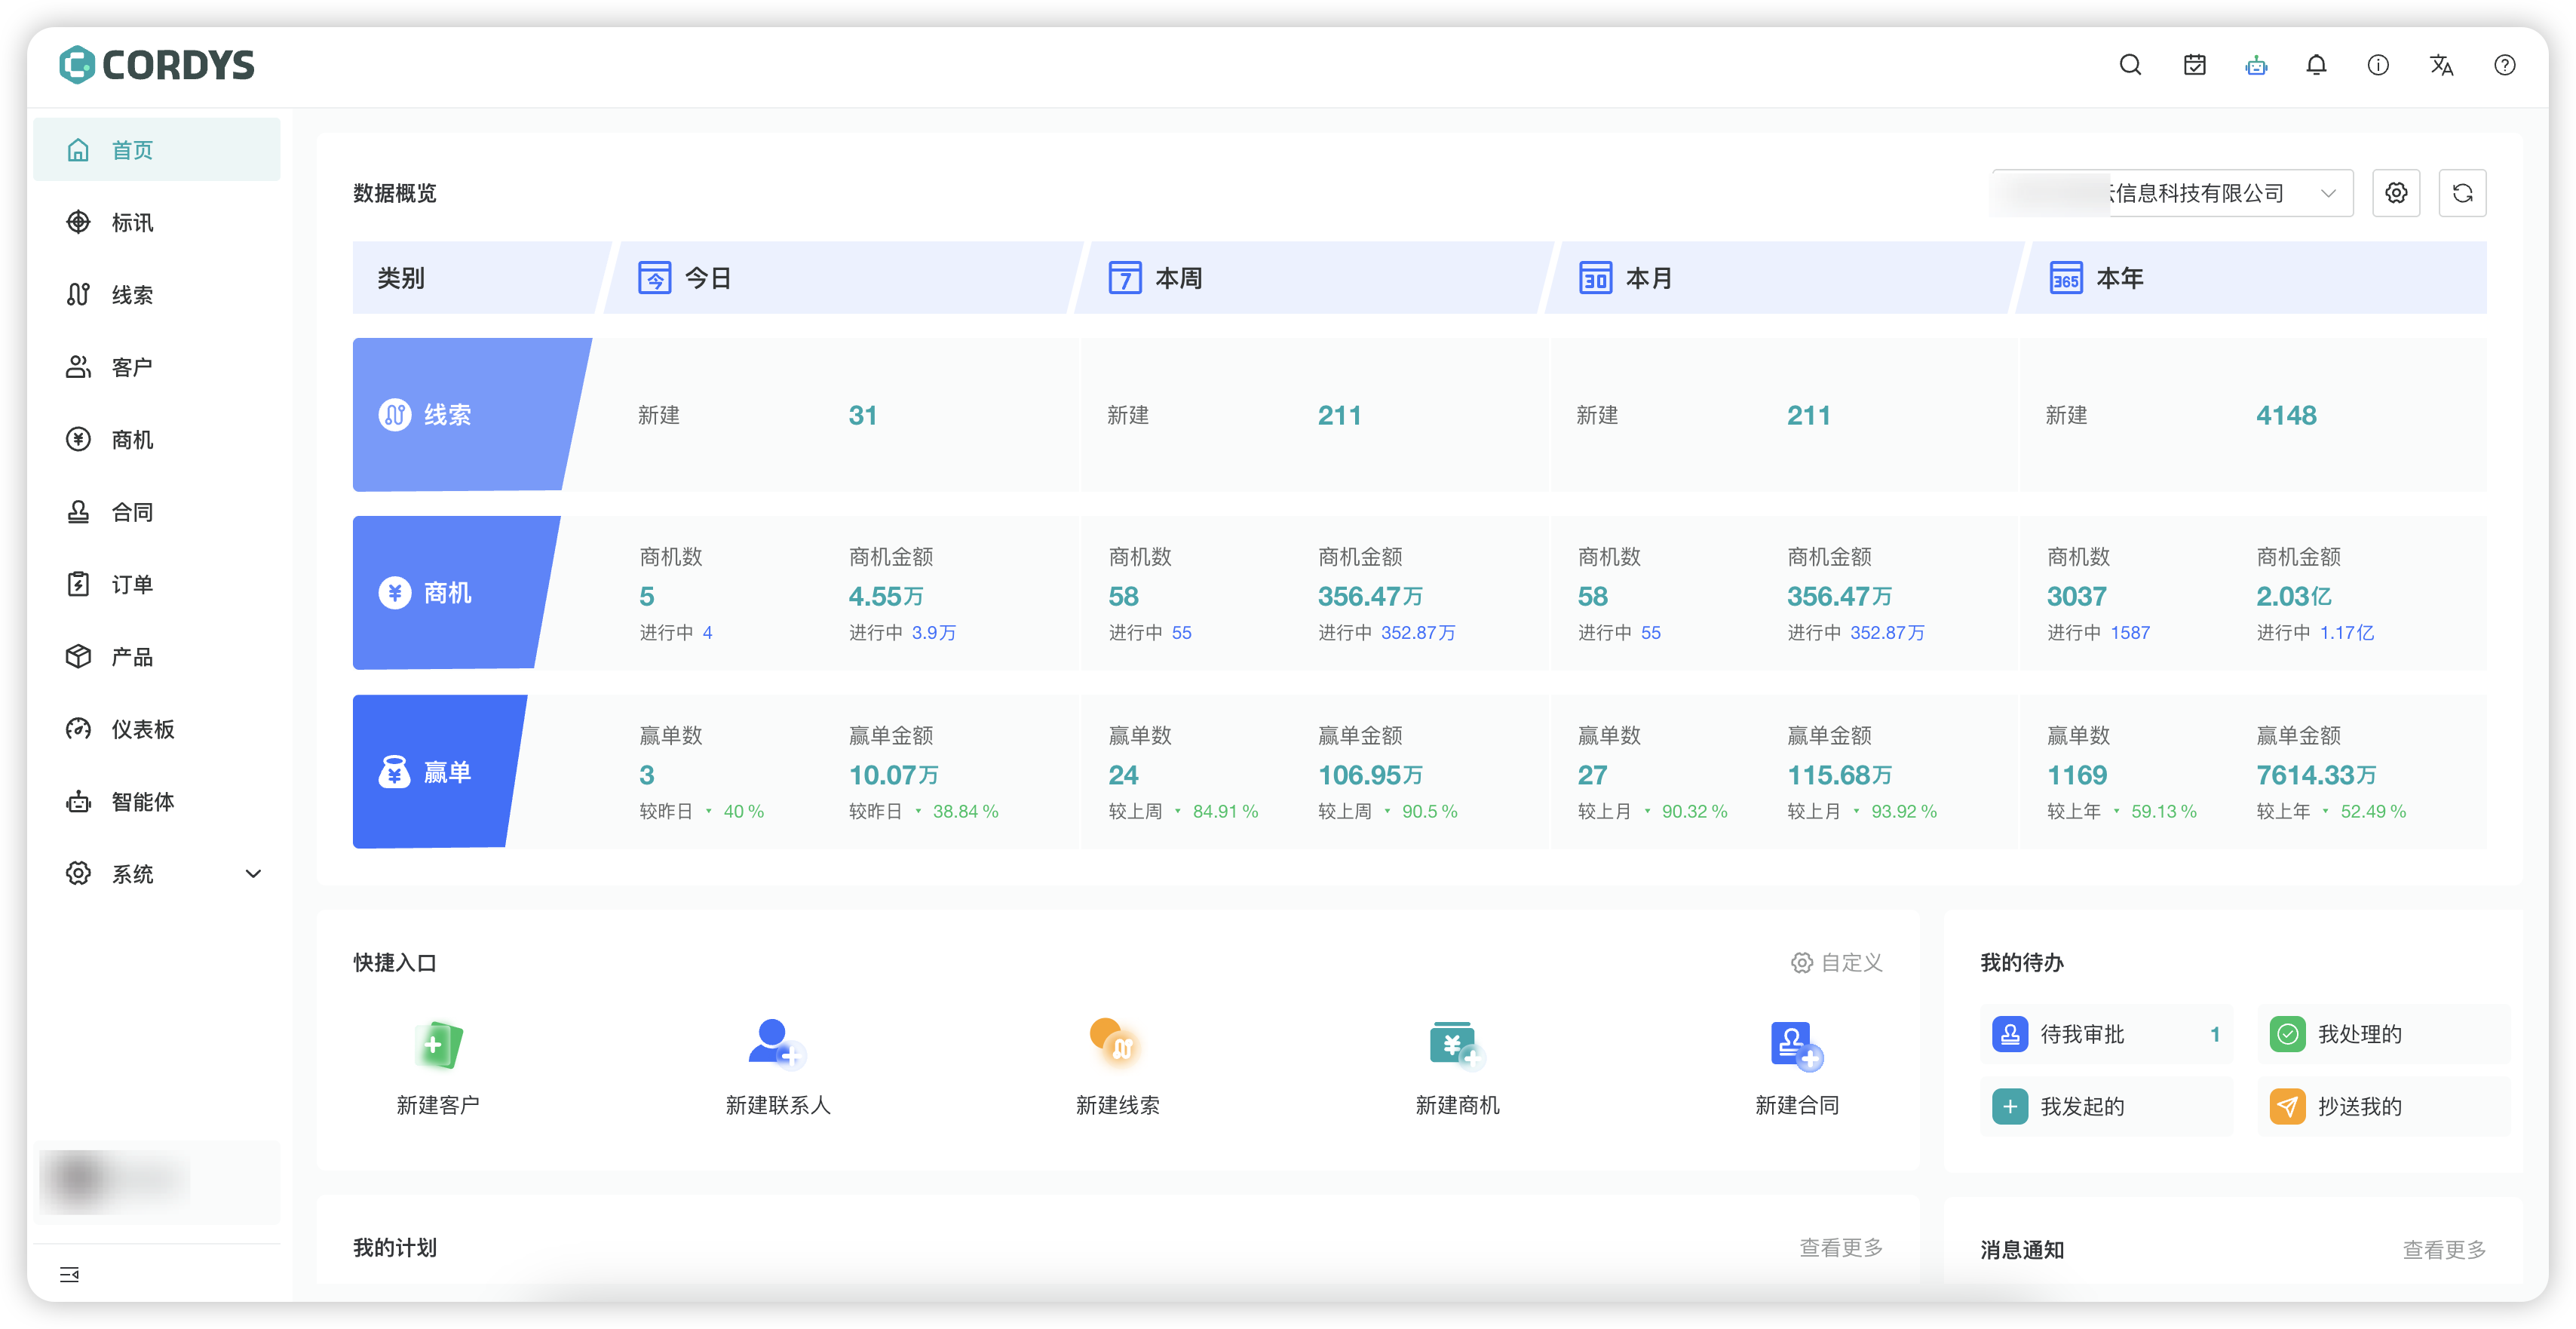The width and height of the screenshot is (2576, 1329).
Task: Click monthly 赢单金额 value 115.68万
Action: click(x=1839, y=775)
